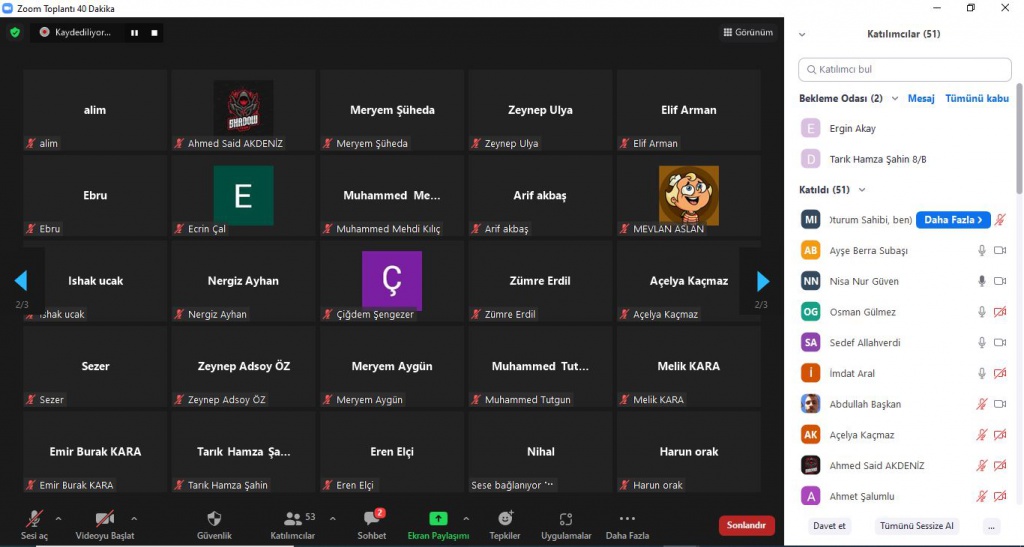Select Tarık Hamza Şahin 8/B waiting entry
The width and height of the screenshot is (1024, 547).
pyautogui.click(x=904, y=159)
